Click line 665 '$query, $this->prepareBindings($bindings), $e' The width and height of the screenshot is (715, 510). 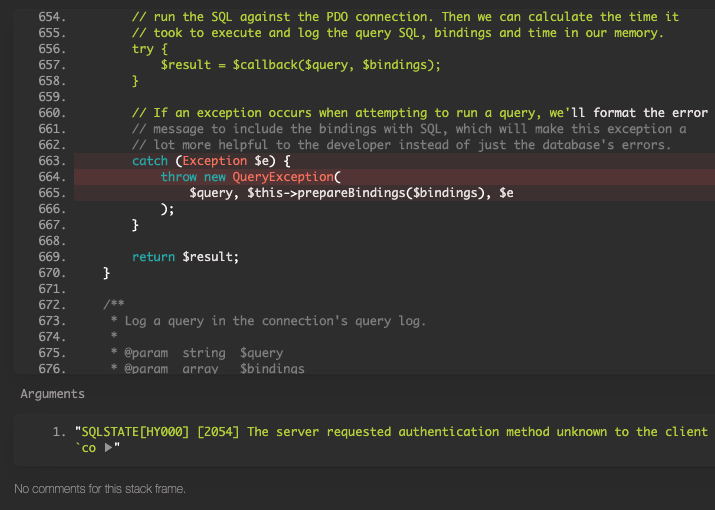pos(352,193)
